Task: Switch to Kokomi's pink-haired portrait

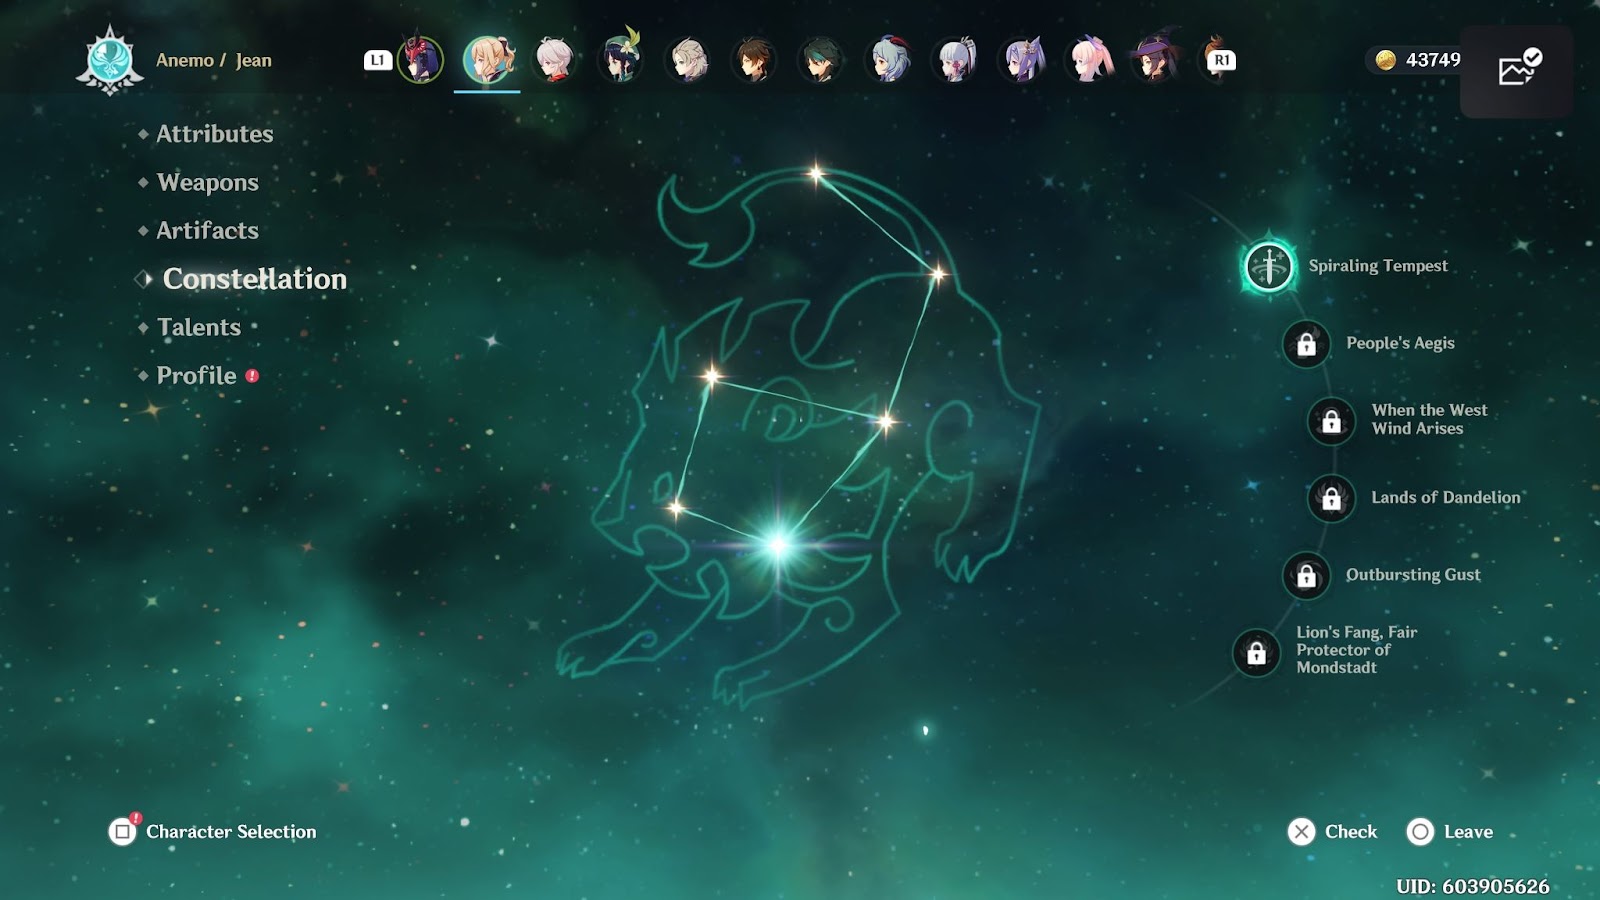Action: coord(1089,60)
